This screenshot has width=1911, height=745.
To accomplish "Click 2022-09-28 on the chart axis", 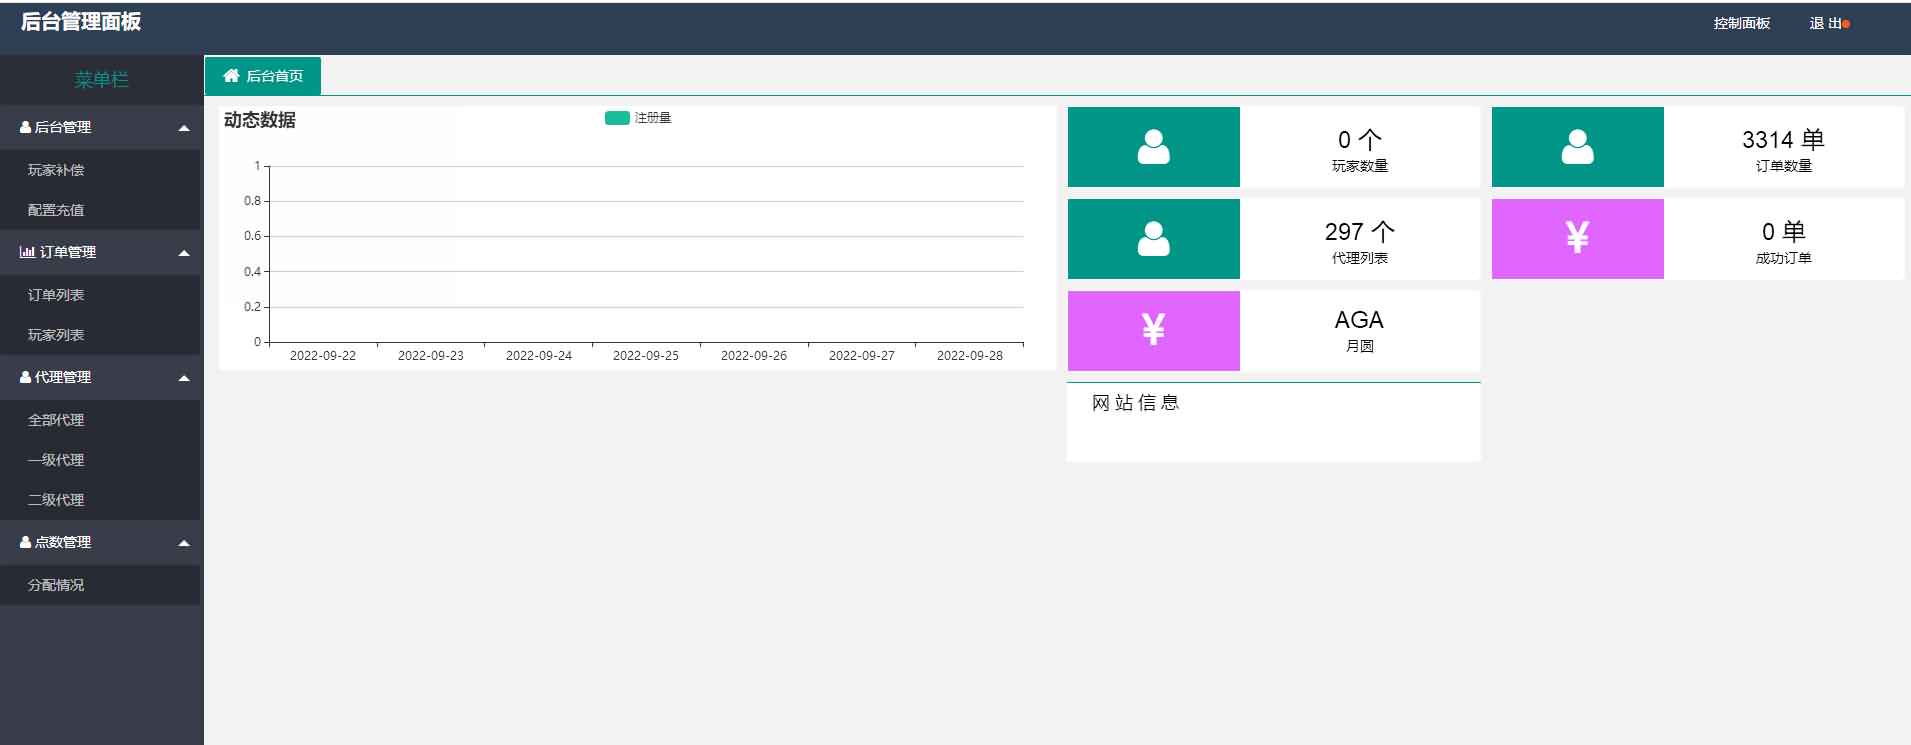I will point(970,355).
